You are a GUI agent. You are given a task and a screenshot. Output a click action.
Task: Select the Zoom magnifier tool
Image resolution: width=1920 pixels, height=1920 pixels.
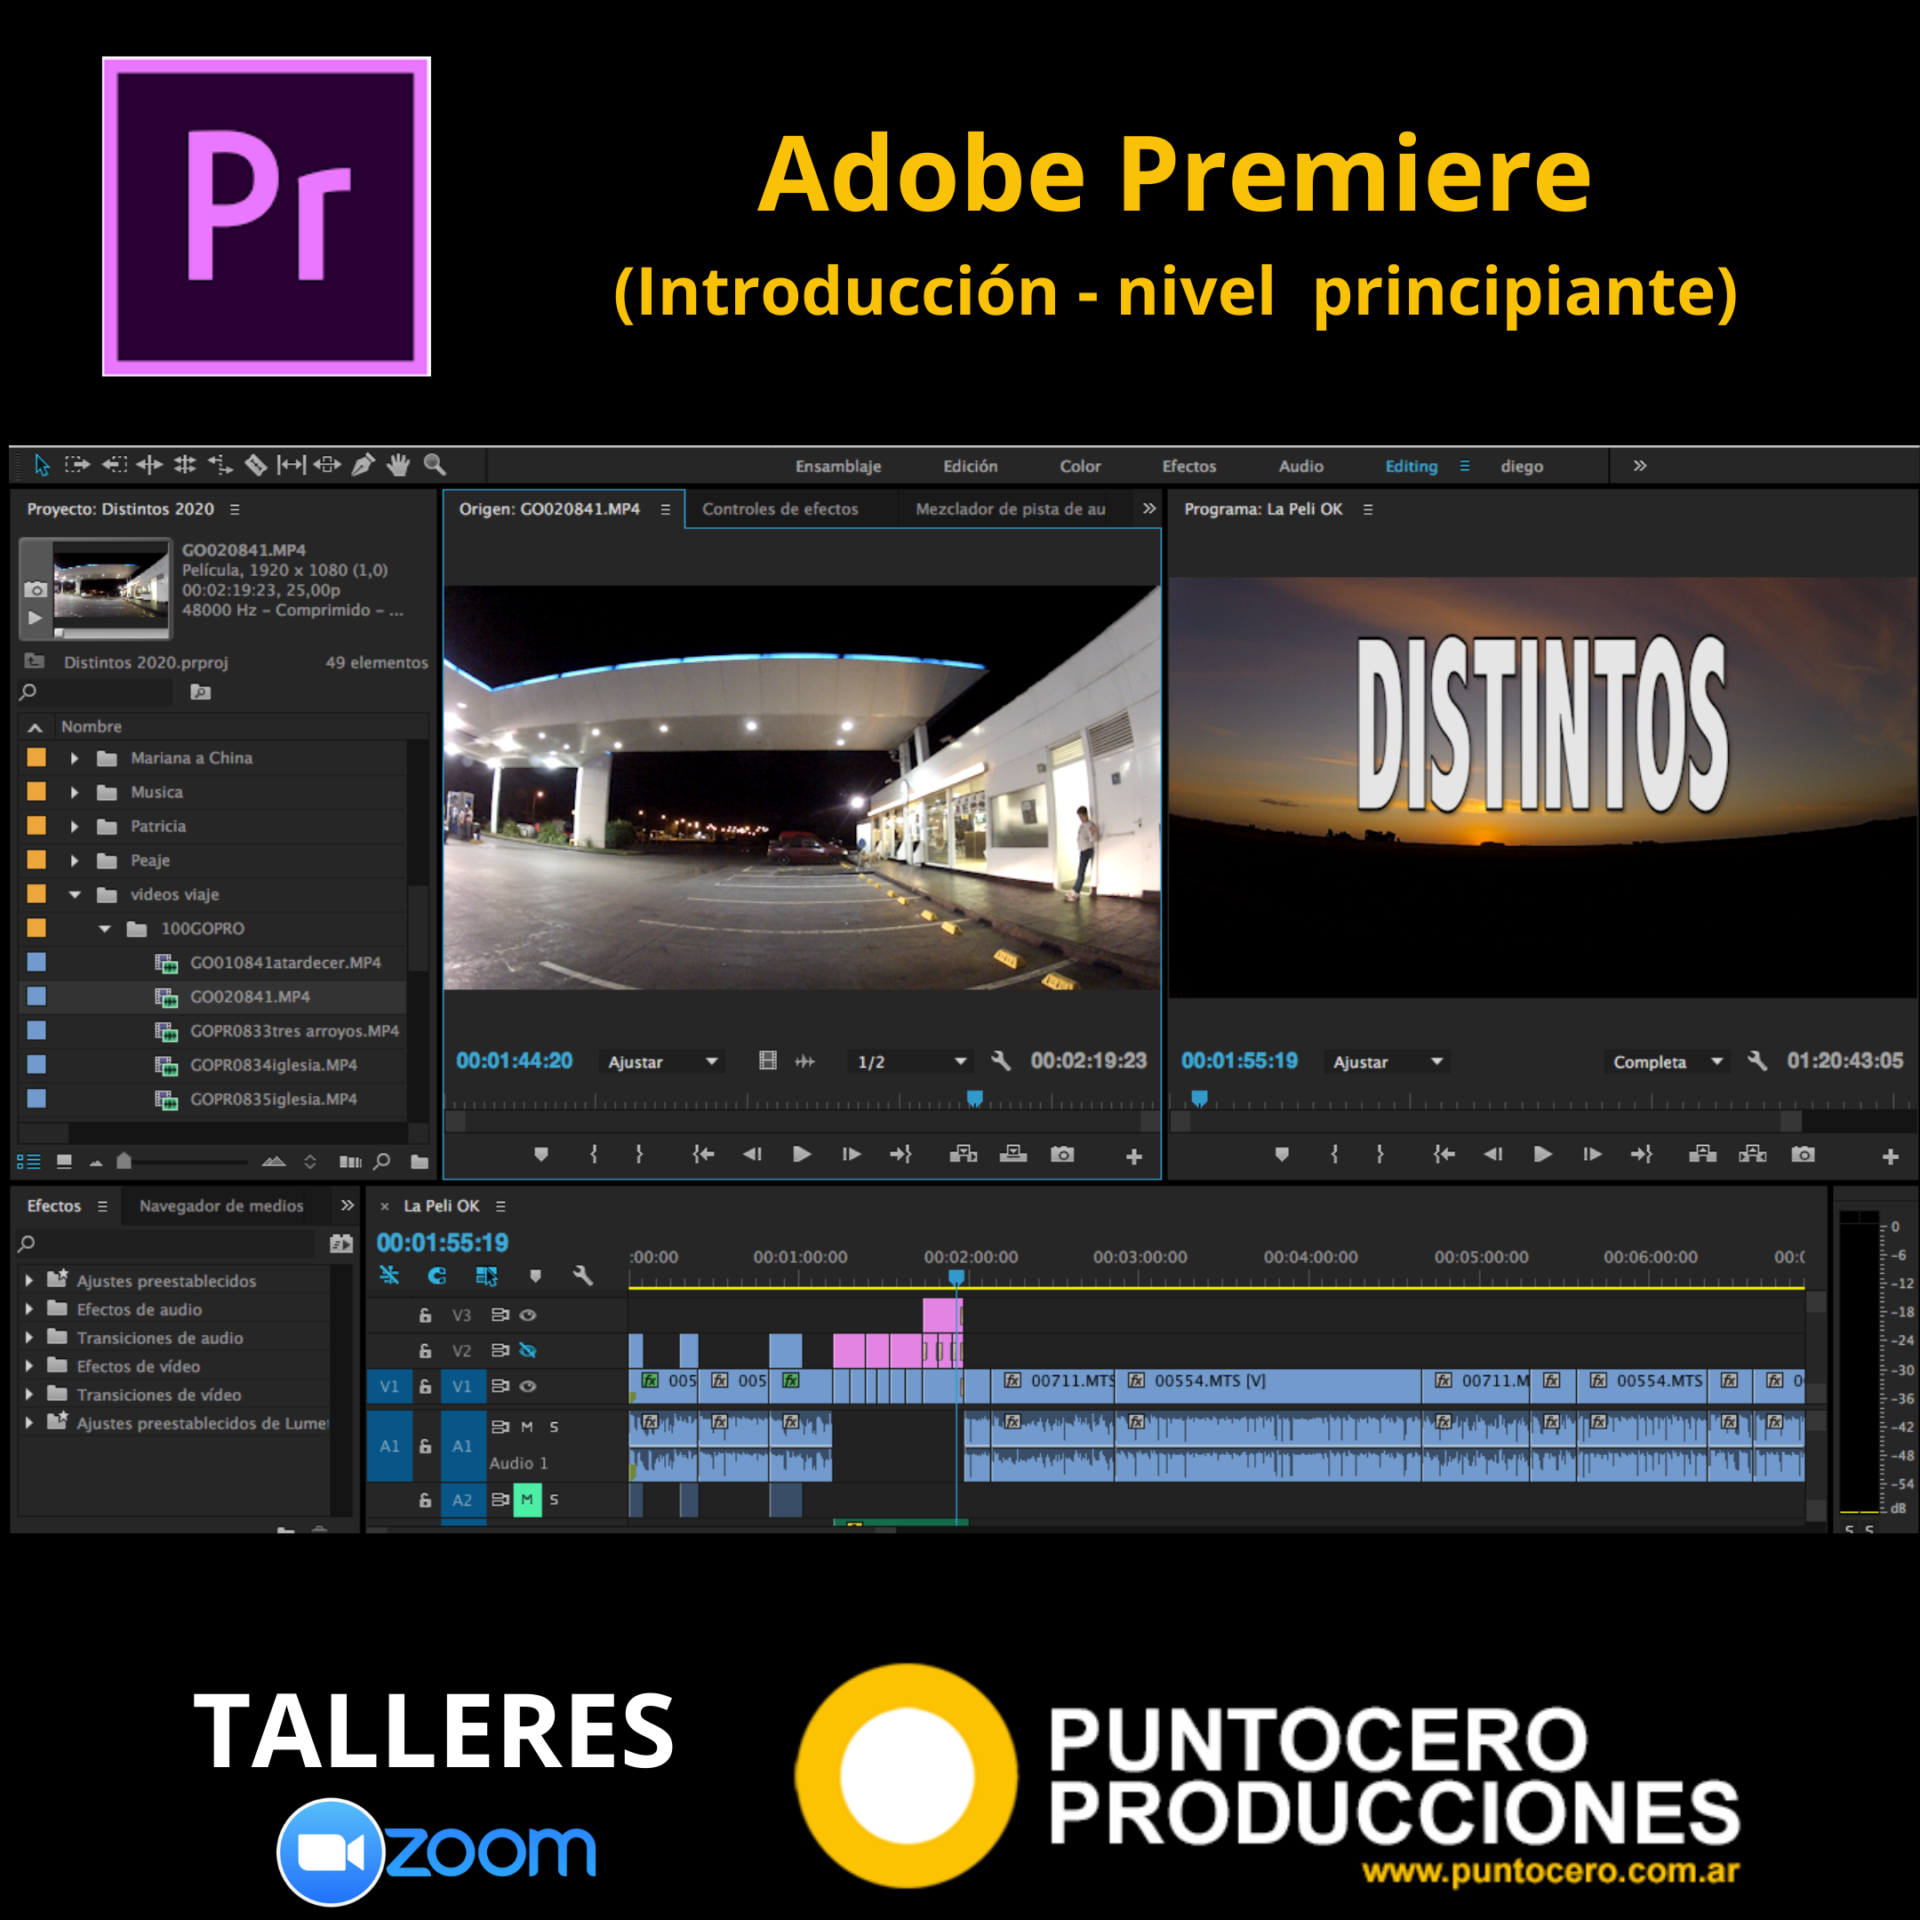point(434,465)
